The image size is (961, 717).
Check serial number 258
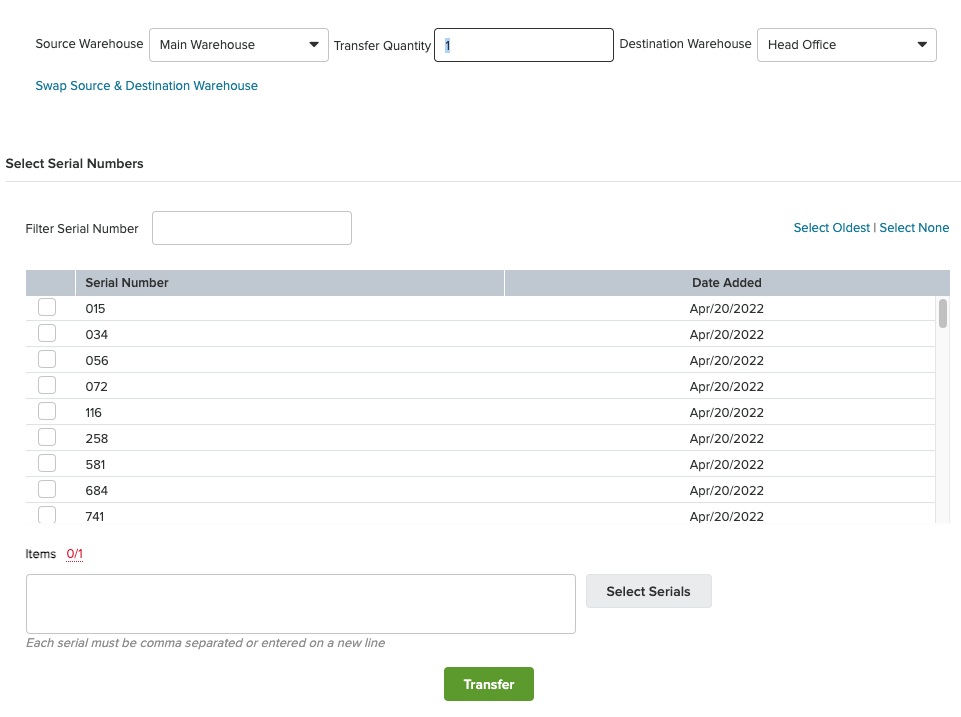(x=47, y=438)
